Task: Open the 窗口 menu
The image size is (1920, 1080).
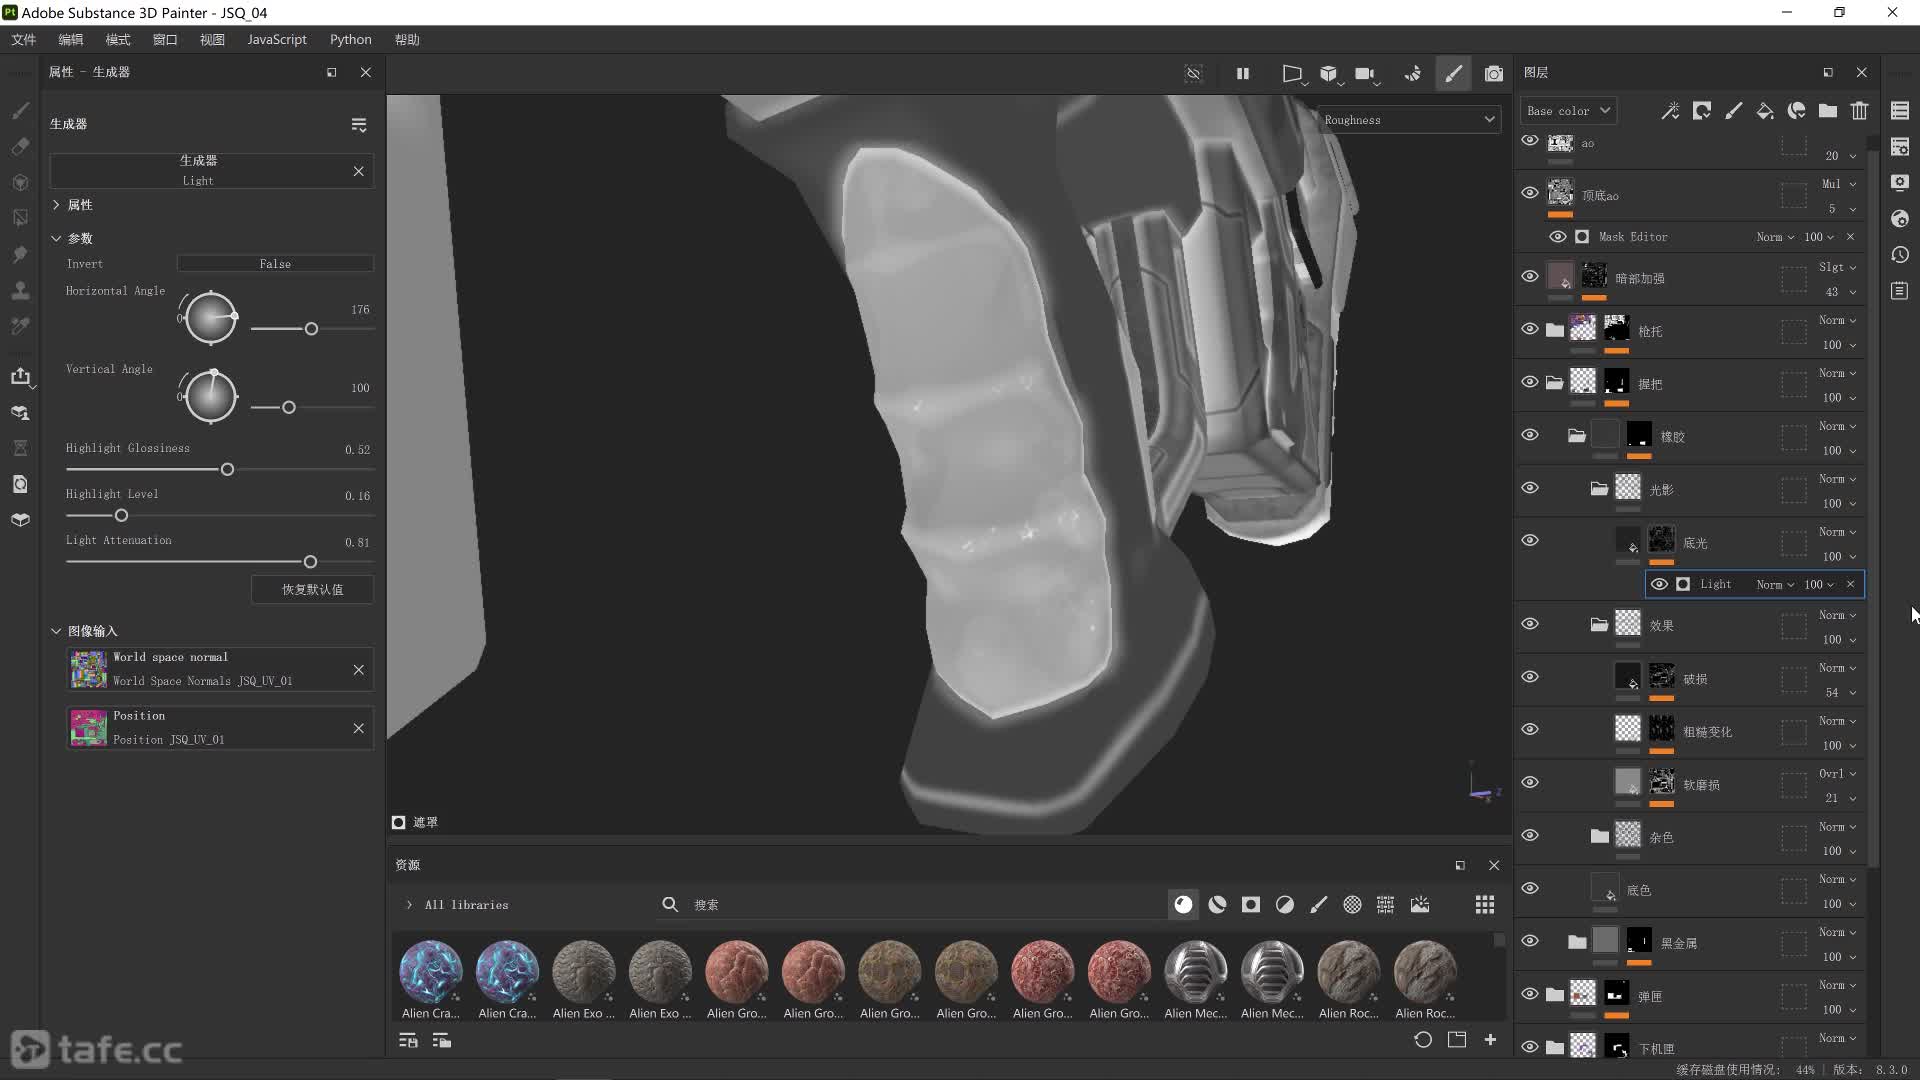Action: pyautogui.click(x=165, y=40)
